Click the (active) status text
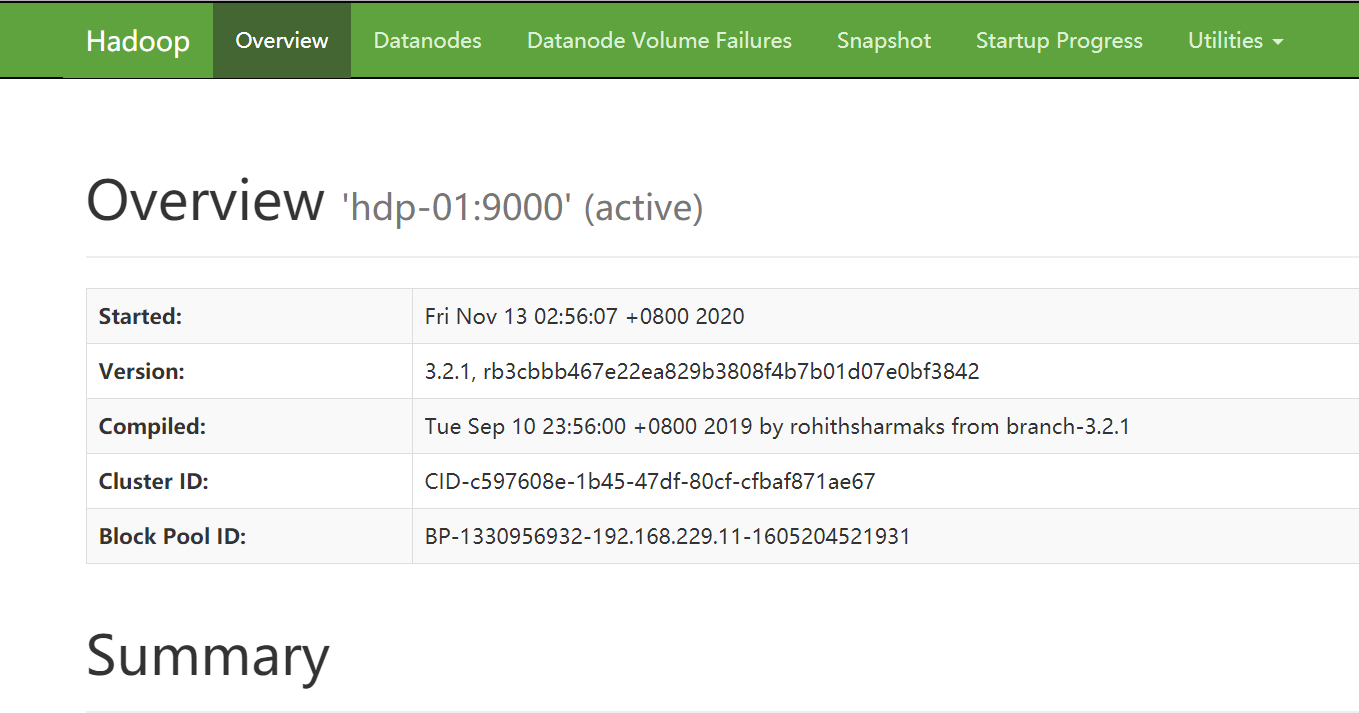This screenshot has width=1359, height=713. tap(643, 207)
